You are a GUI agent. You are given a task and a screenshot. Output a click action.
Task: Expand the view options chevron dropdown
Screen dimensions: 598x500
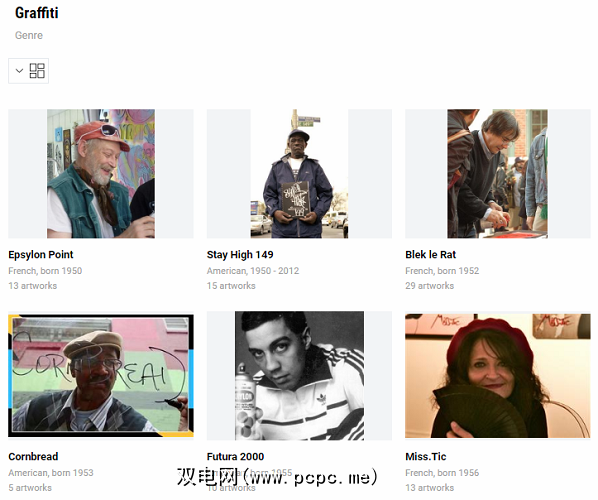click(19, 71)
